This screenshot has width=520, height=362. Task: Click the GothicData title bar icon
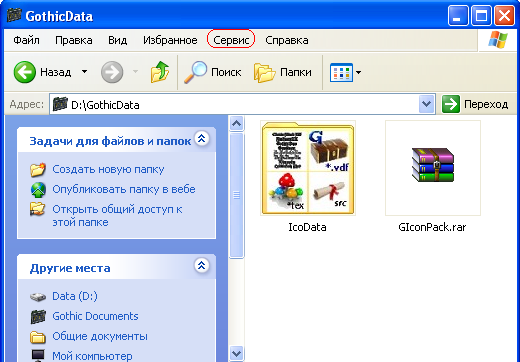click(14, 15)
